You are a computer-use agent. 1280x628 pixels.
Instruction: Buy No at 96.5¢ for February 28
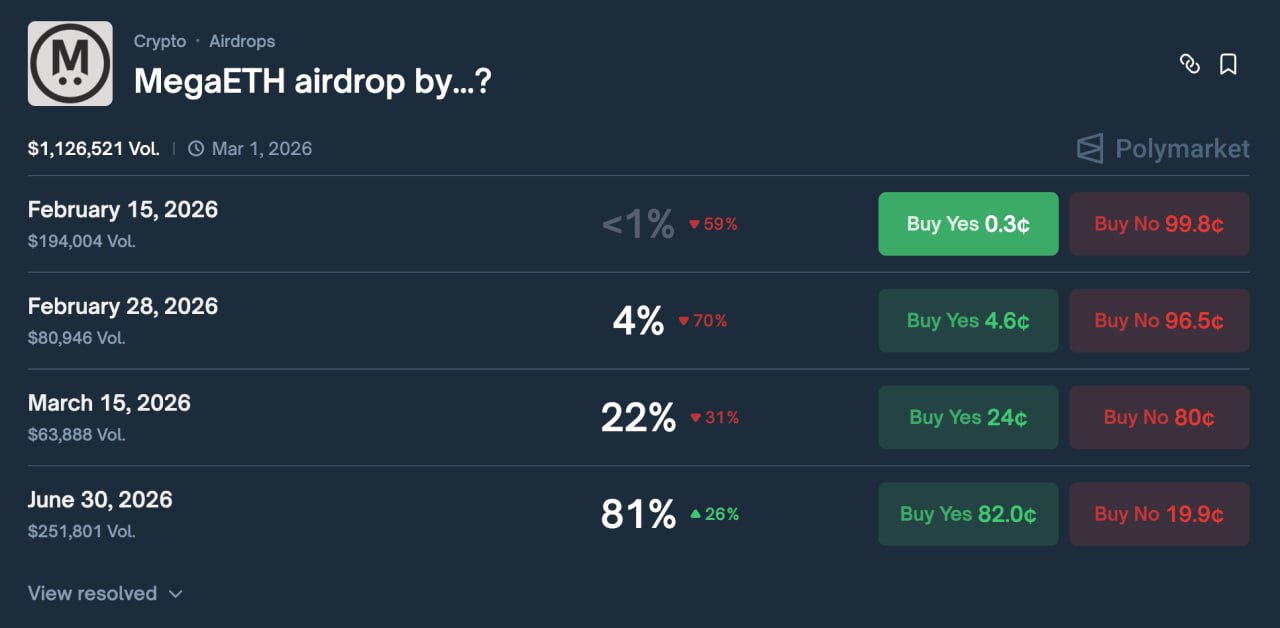tap(1158, 321)
